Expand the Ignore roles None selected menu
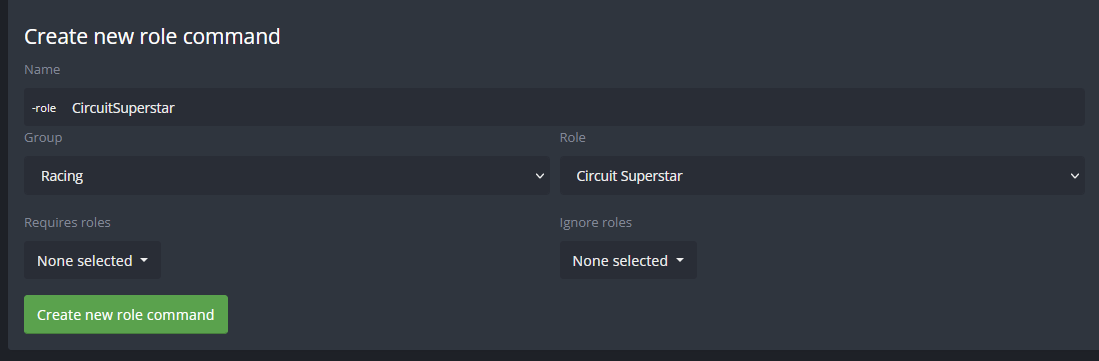Screen dimensions: 1099x361 click(628, 260)
